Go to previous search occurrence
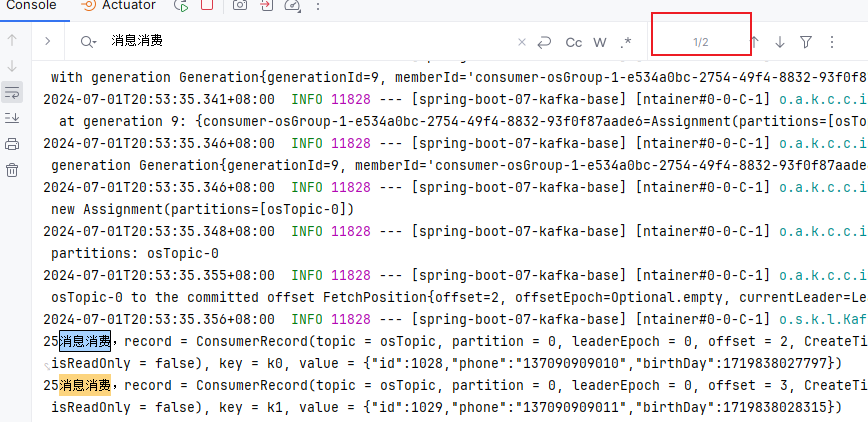 click(x=755, y=42)
